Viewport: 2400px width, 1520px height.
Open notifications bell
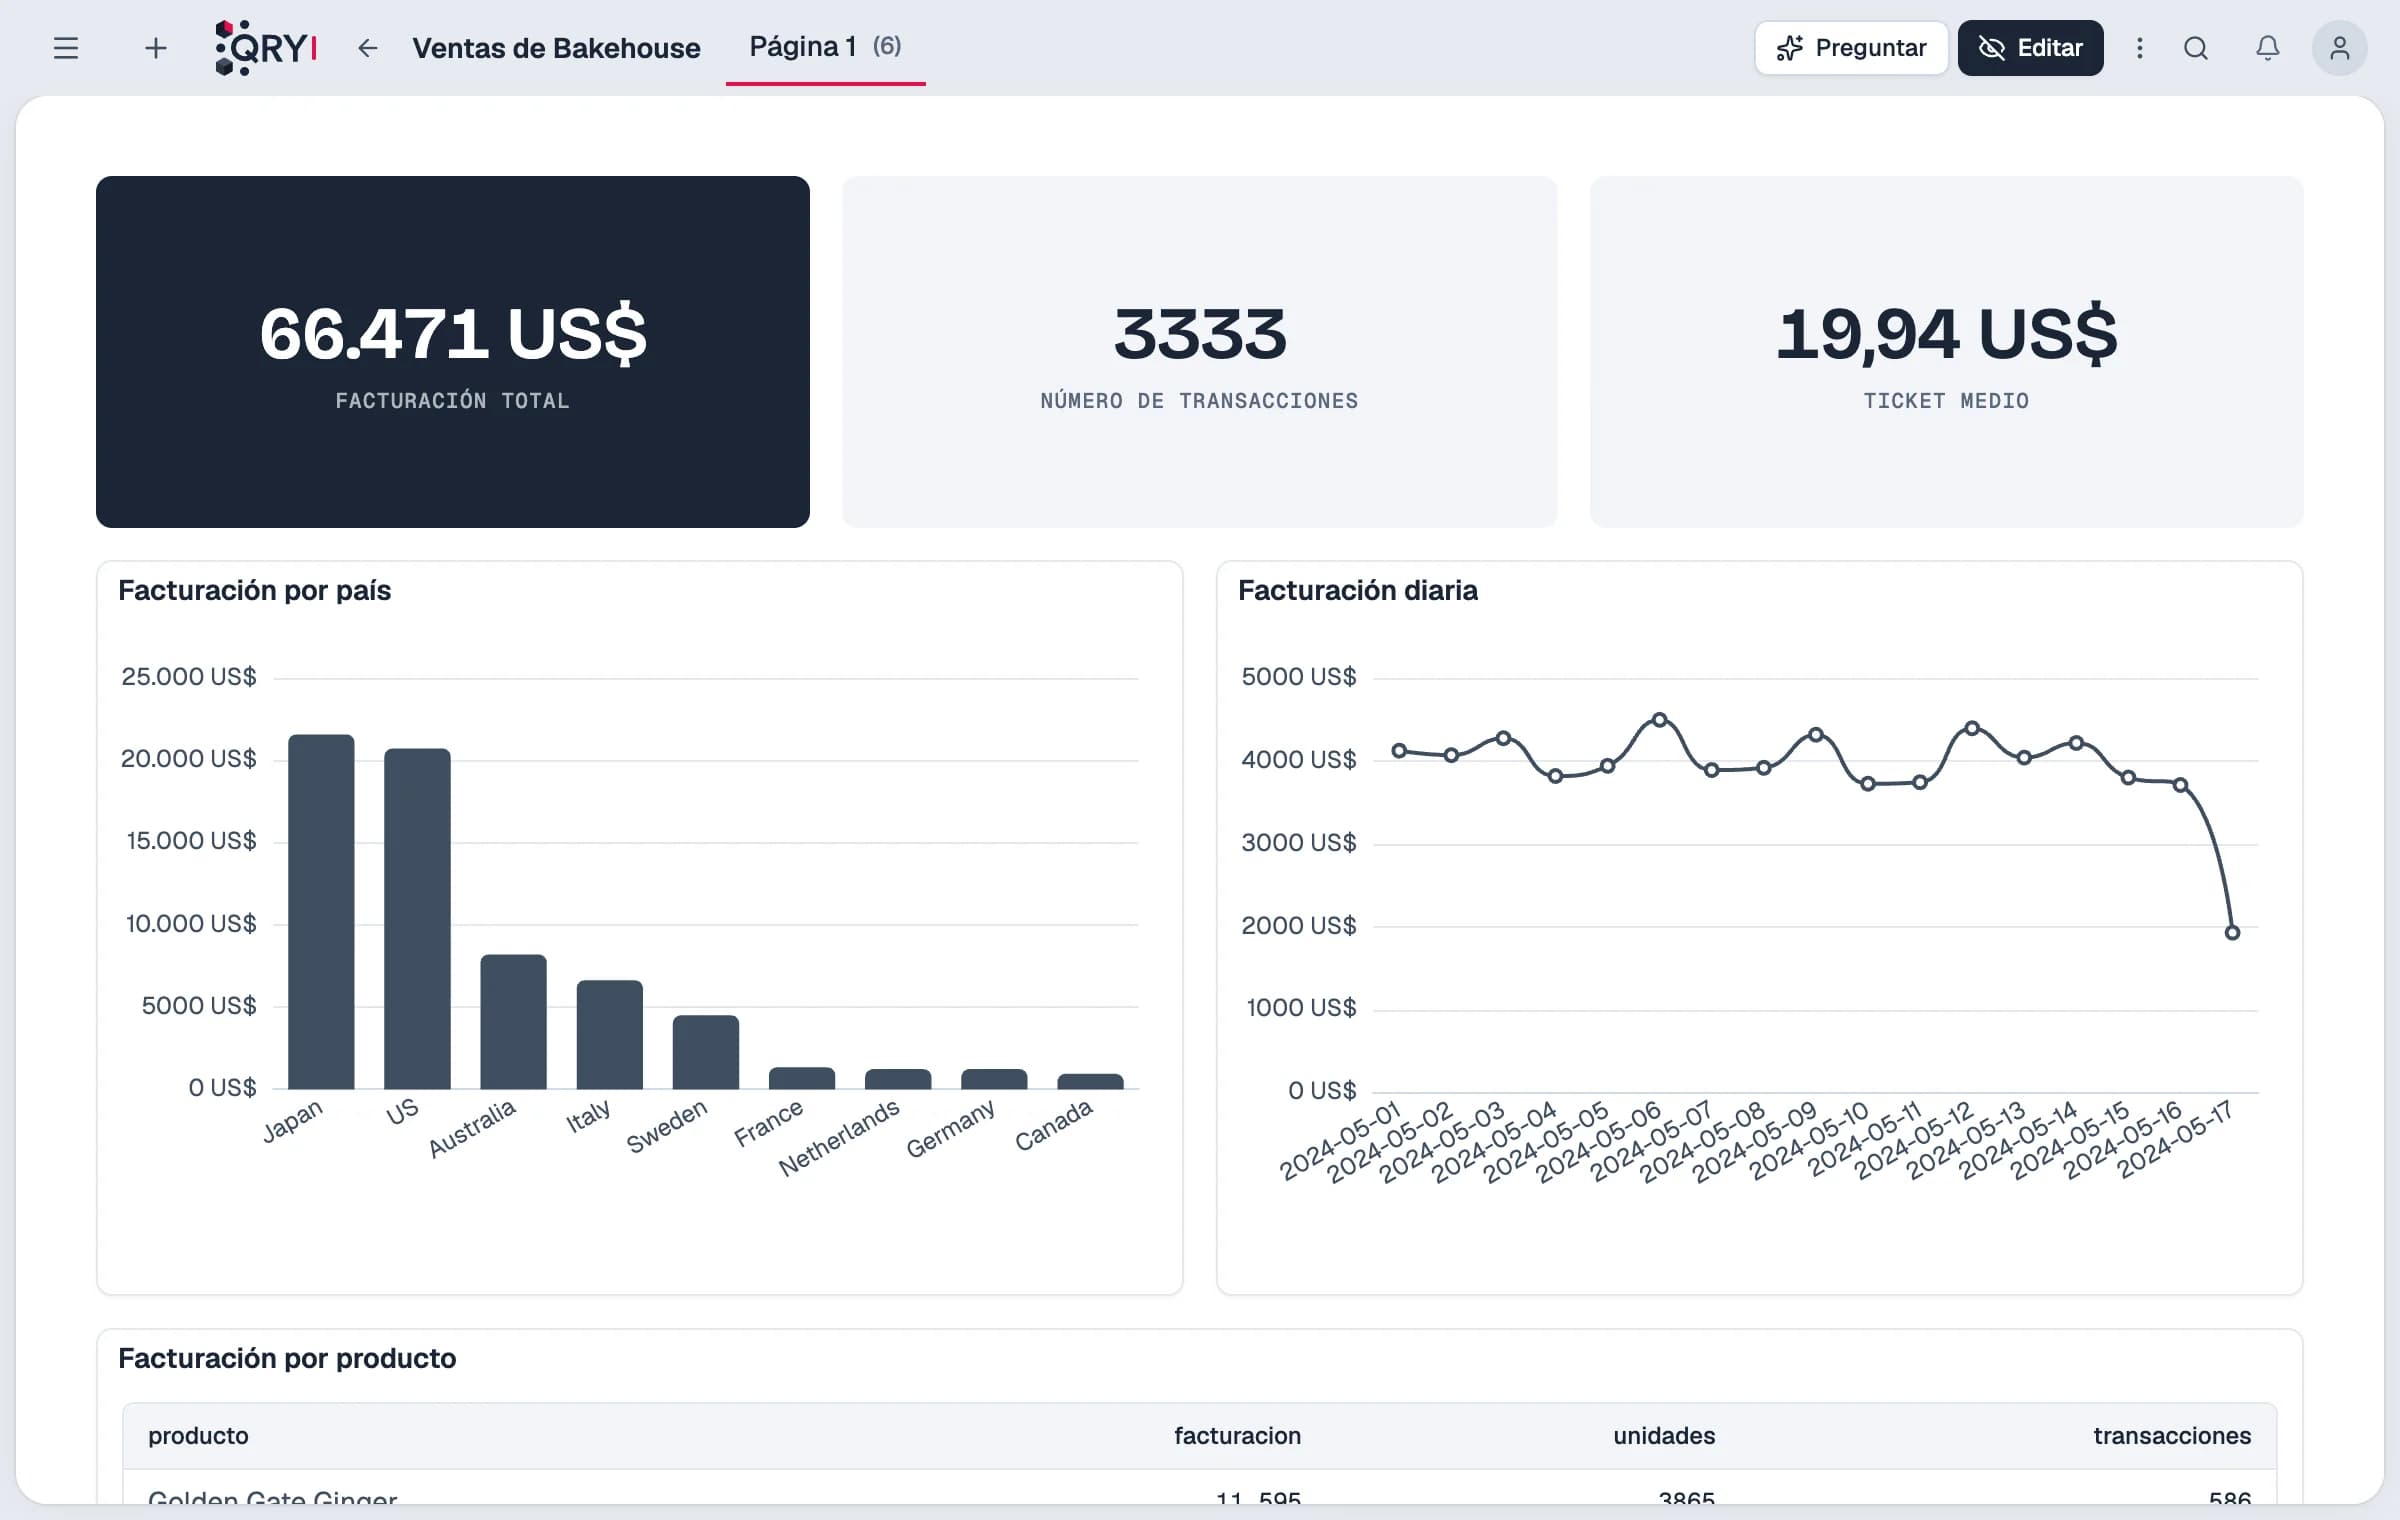click(2268, 48)
